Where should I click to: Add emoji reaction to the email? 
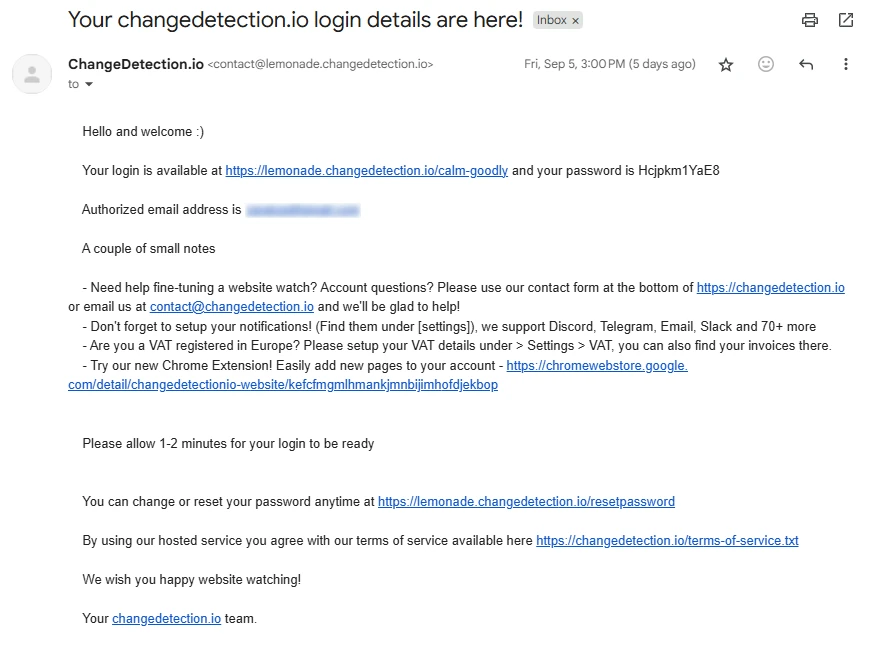766,64
